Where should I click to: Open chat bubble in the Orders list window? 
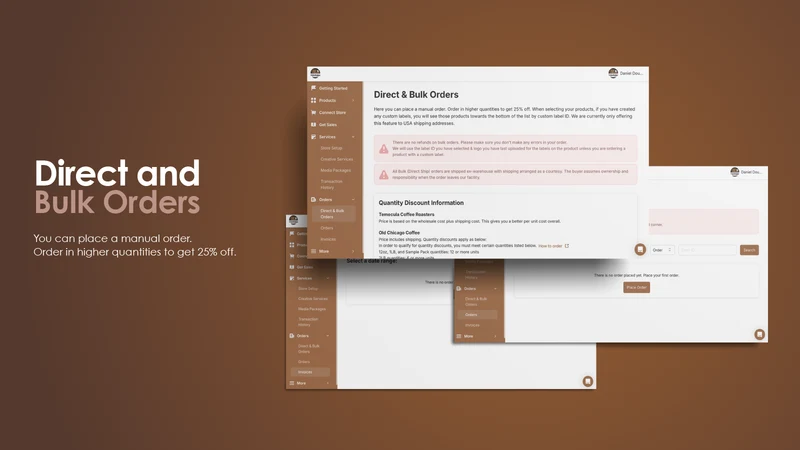(x=759, y=334)
